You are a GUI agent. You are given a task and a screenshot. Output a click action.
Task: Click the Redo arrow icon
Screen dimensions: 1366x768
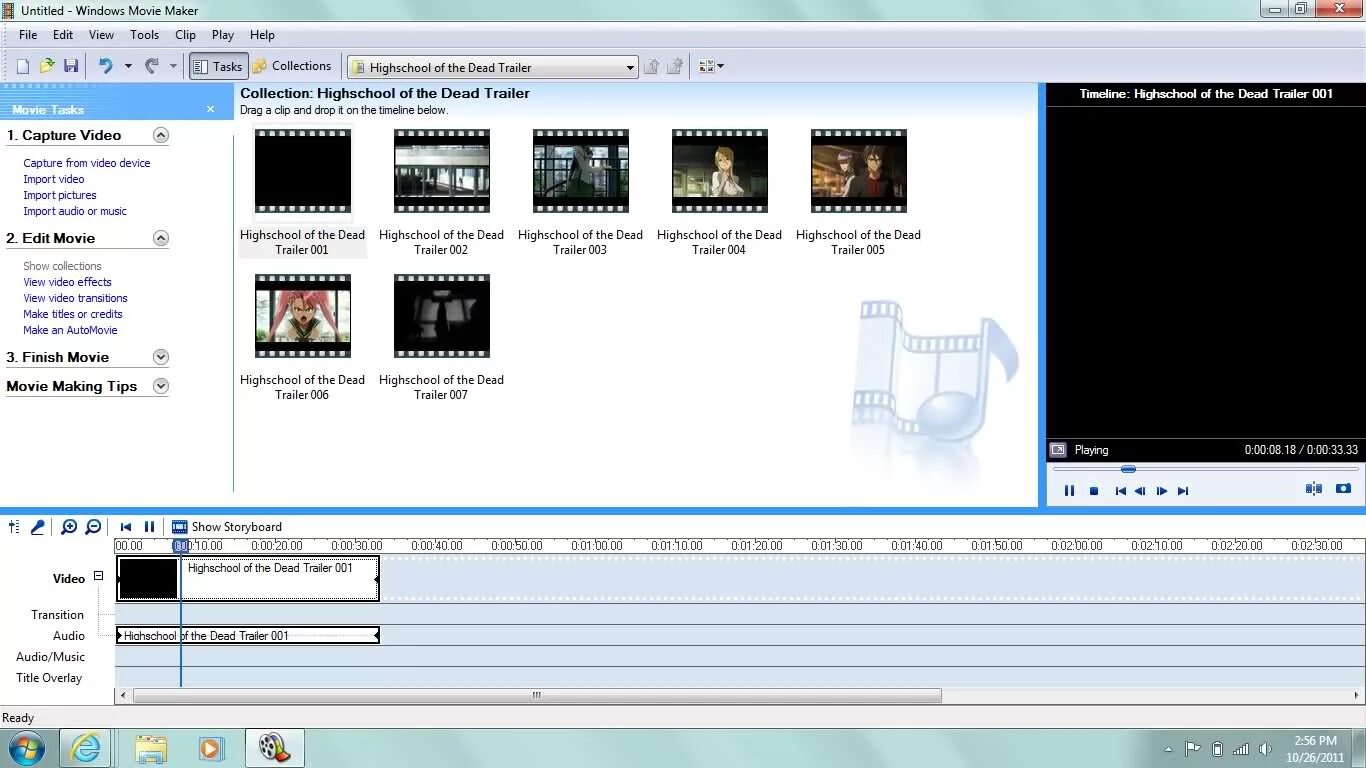point(152,66)
